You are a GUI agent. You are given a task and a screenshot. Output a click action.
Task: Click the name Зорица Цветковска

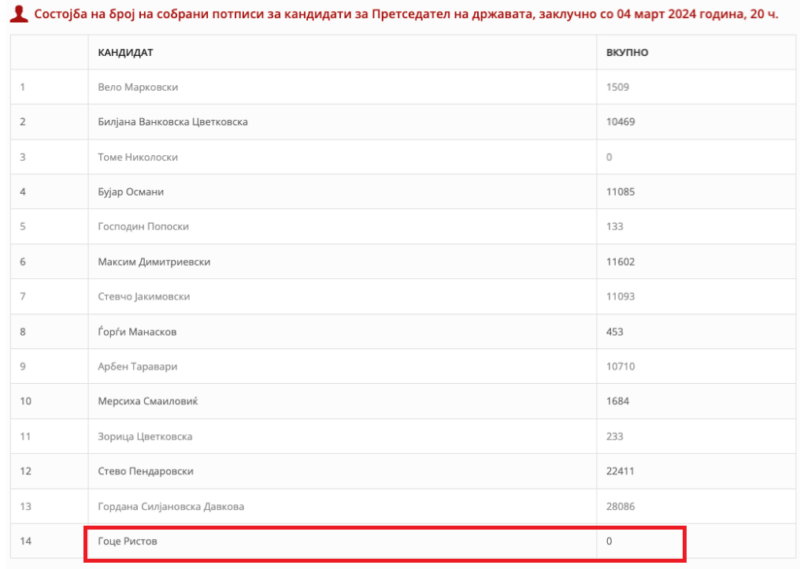pyautogui.click(x=145, y=437)
